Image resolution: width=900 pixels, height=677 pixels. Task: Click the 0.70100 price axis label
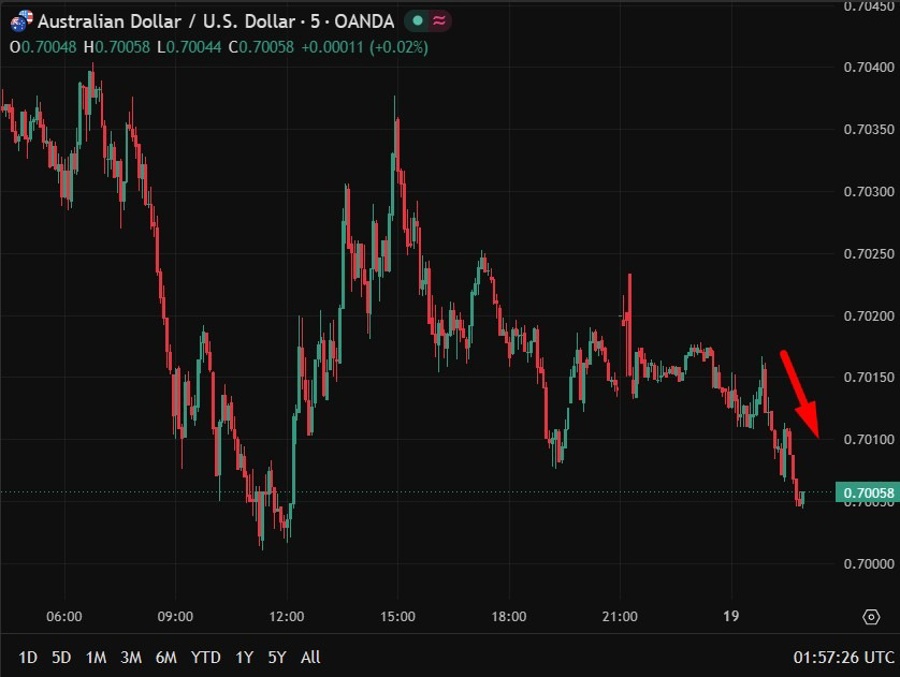pyautogui.click(x=868, y=439)
